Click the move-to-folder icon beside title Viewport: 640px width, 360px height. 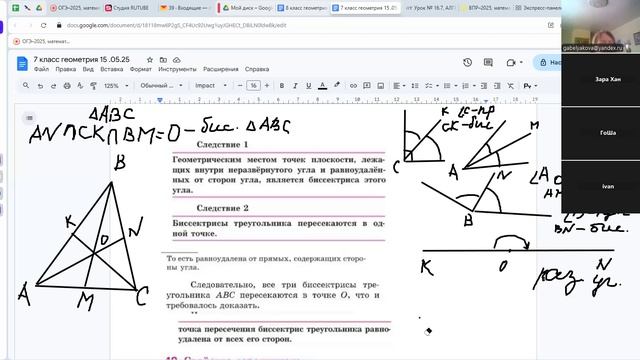[163, 60]
